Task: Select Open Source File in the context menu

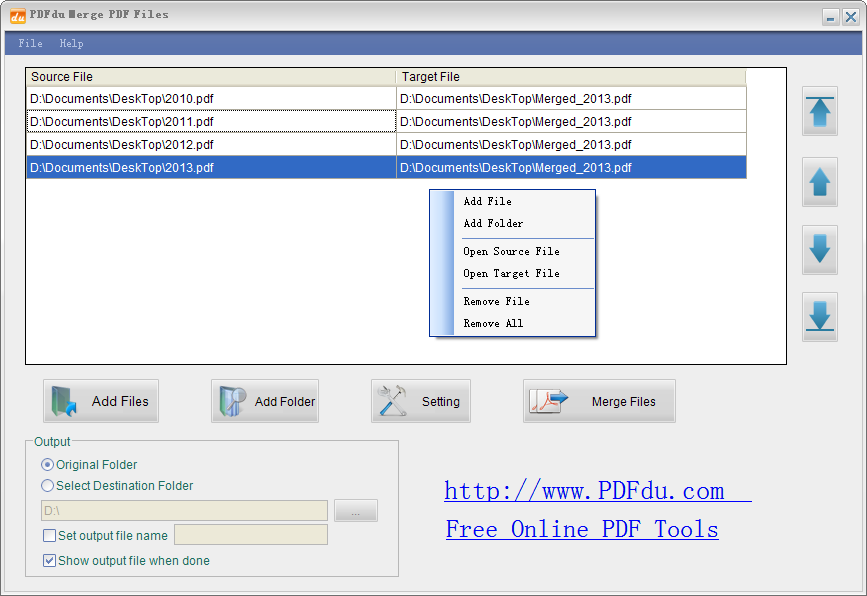Action: point(513,251)
